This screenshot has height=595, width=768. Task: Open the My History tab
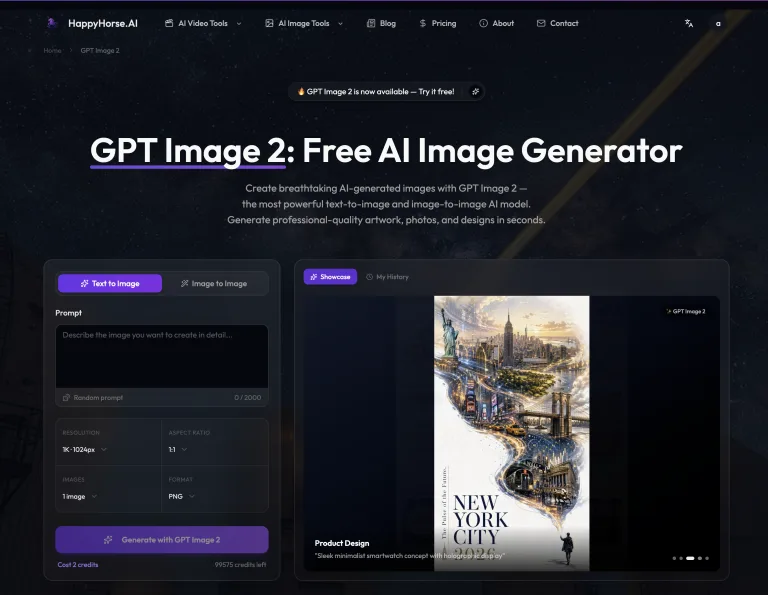[x=387, y=276]
